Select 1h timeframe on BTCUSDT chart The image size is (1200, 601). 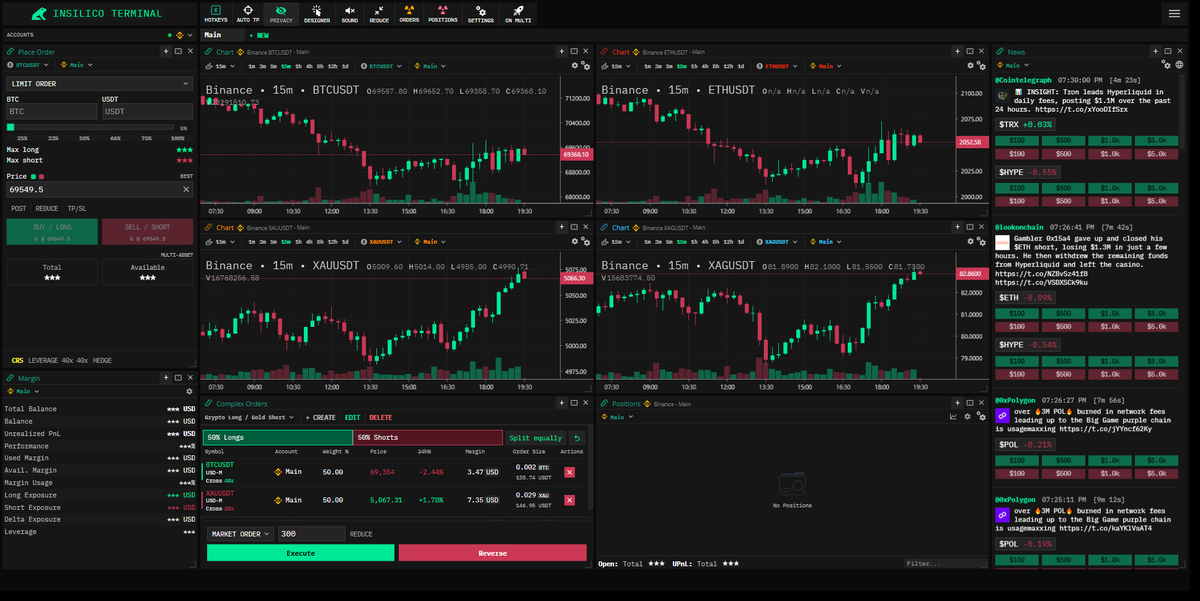point(296,66)
